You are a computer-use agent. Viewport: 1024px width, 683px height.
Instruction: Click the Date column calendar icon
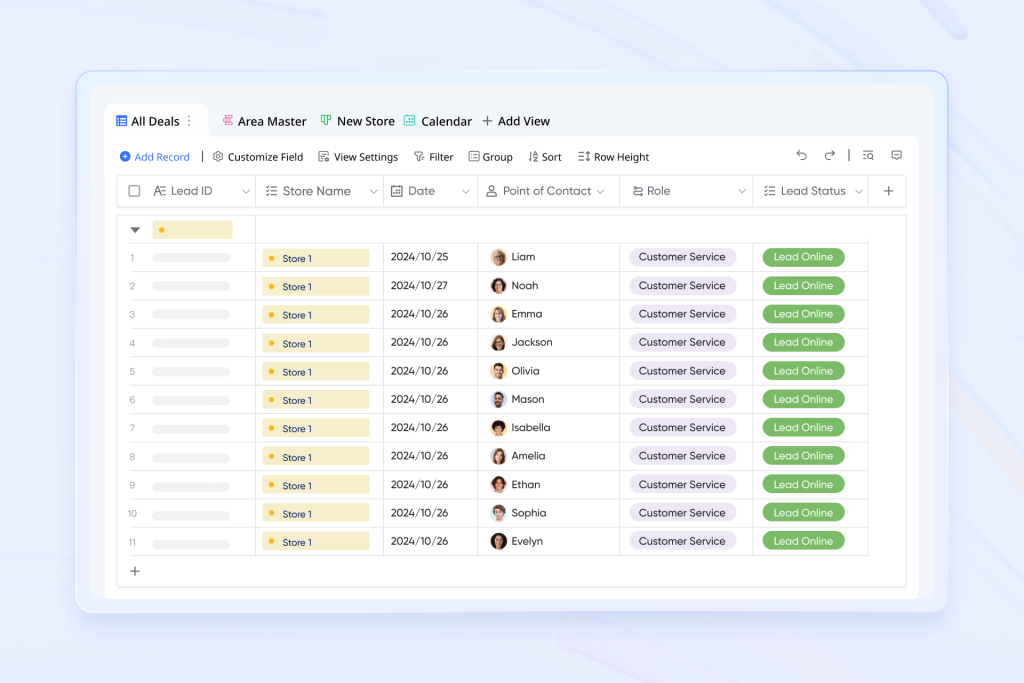pyautogui.click(x=396, y=191)
